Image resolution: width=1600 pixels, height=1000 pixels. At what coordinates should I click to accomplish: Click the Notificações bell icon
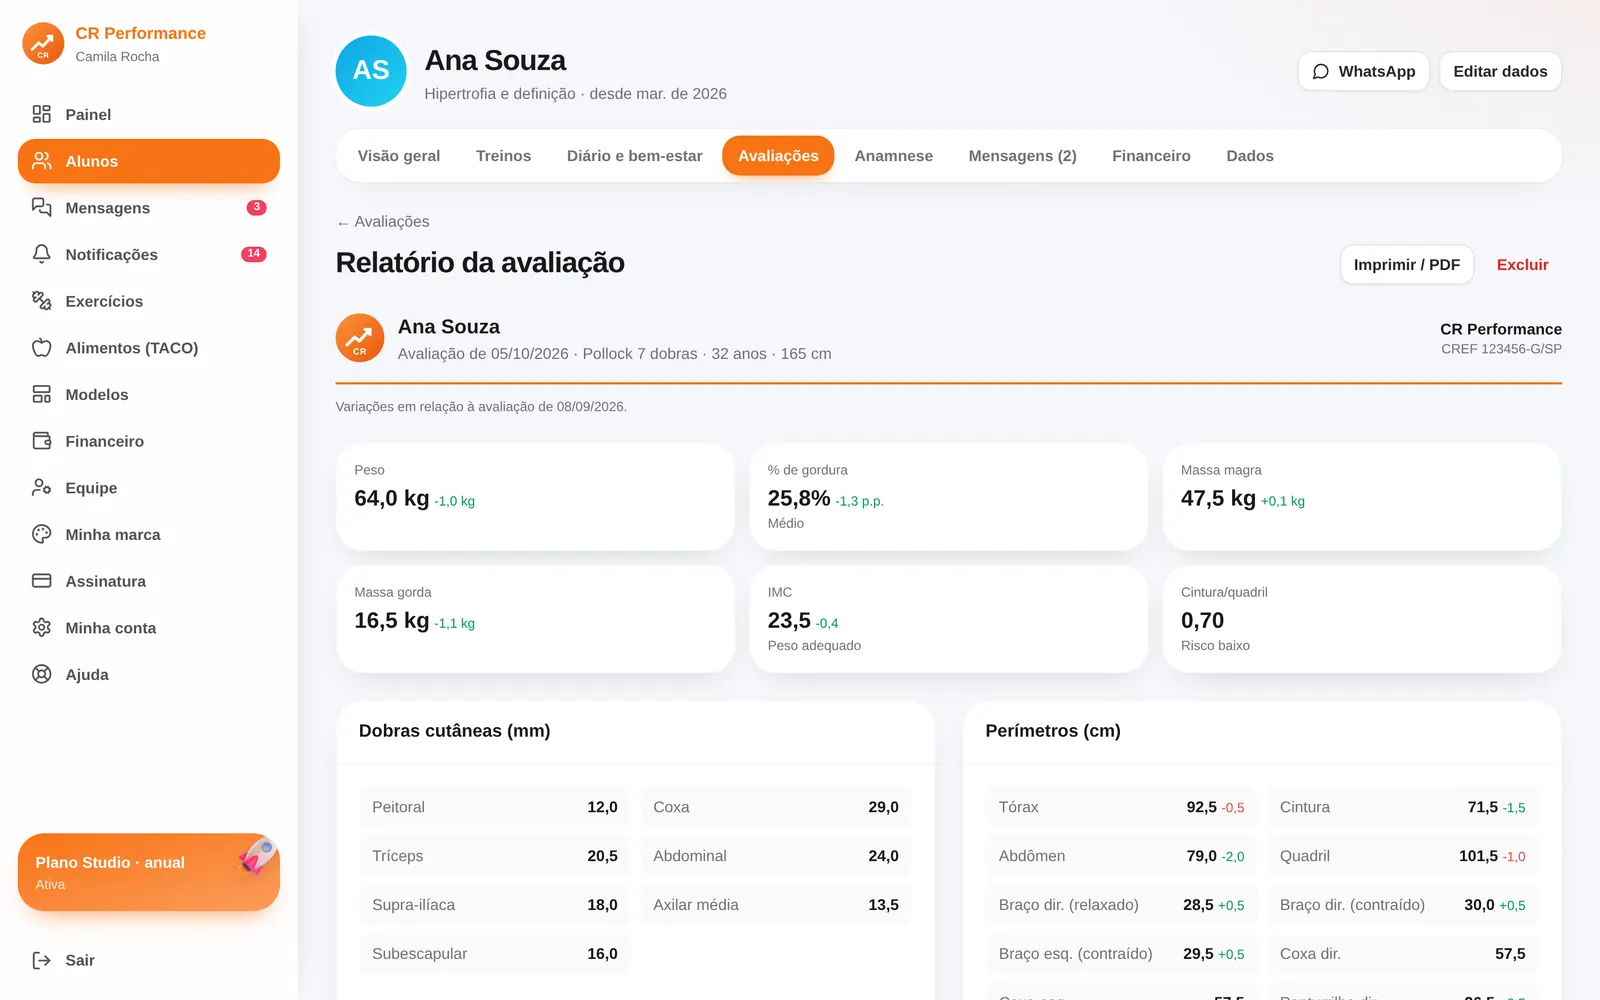click(41, 254)
